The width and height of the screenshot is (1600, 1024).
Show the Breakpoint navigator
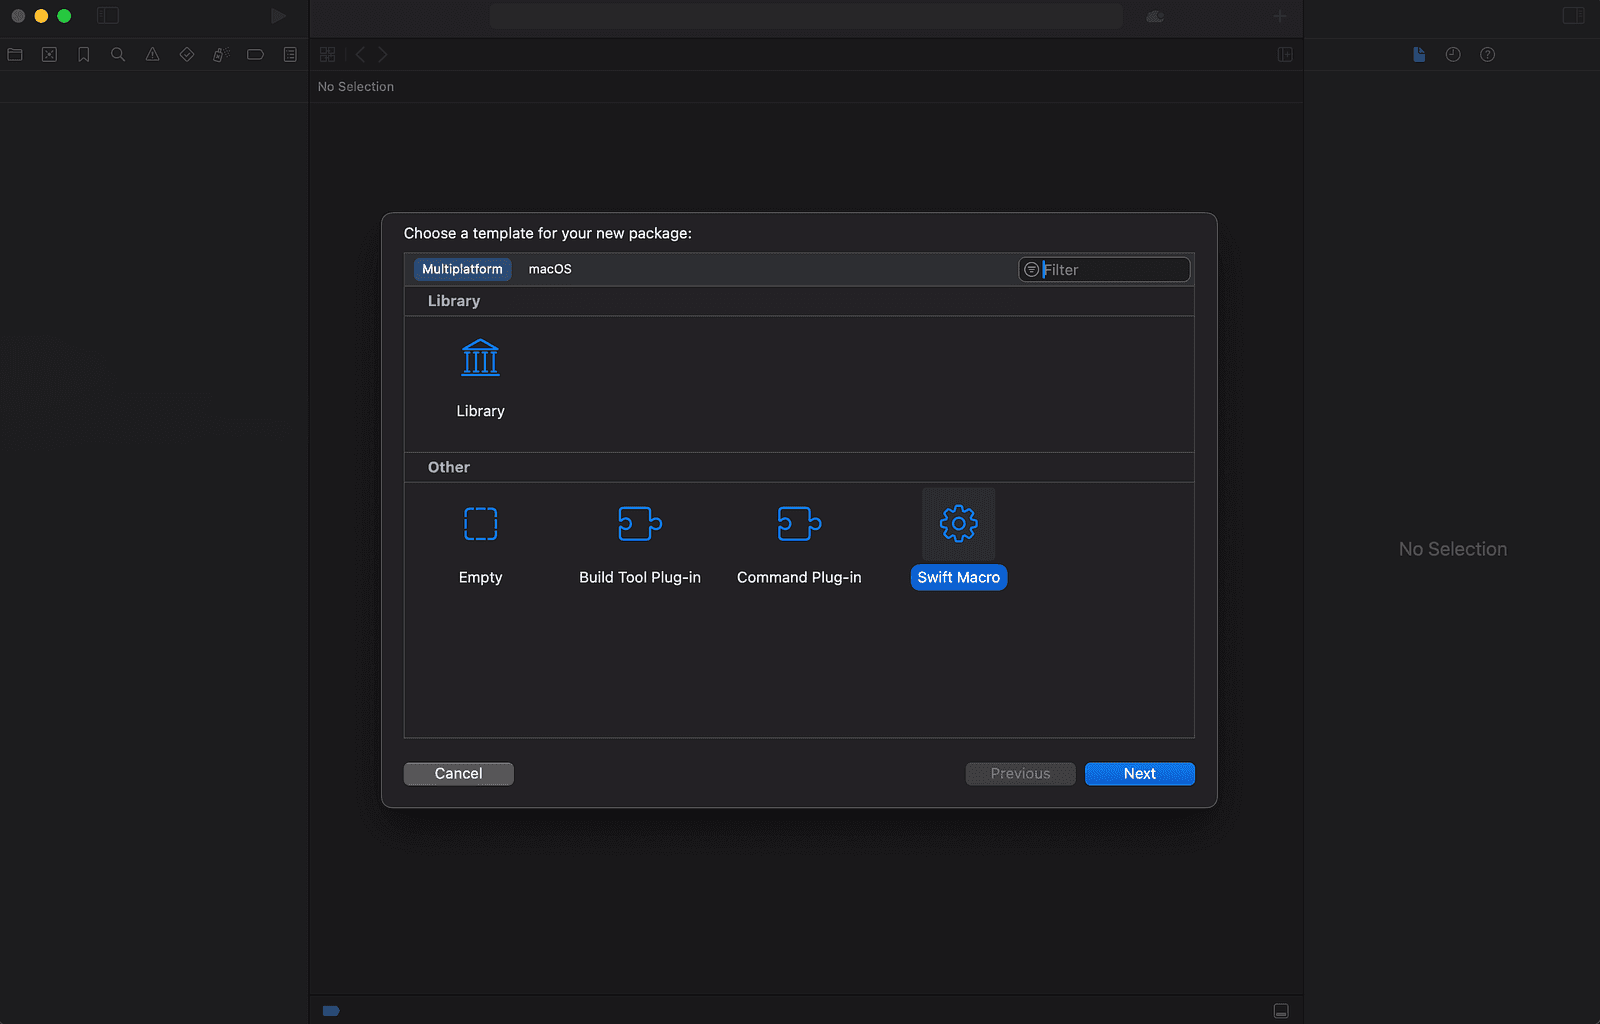[x=255, y=54]
